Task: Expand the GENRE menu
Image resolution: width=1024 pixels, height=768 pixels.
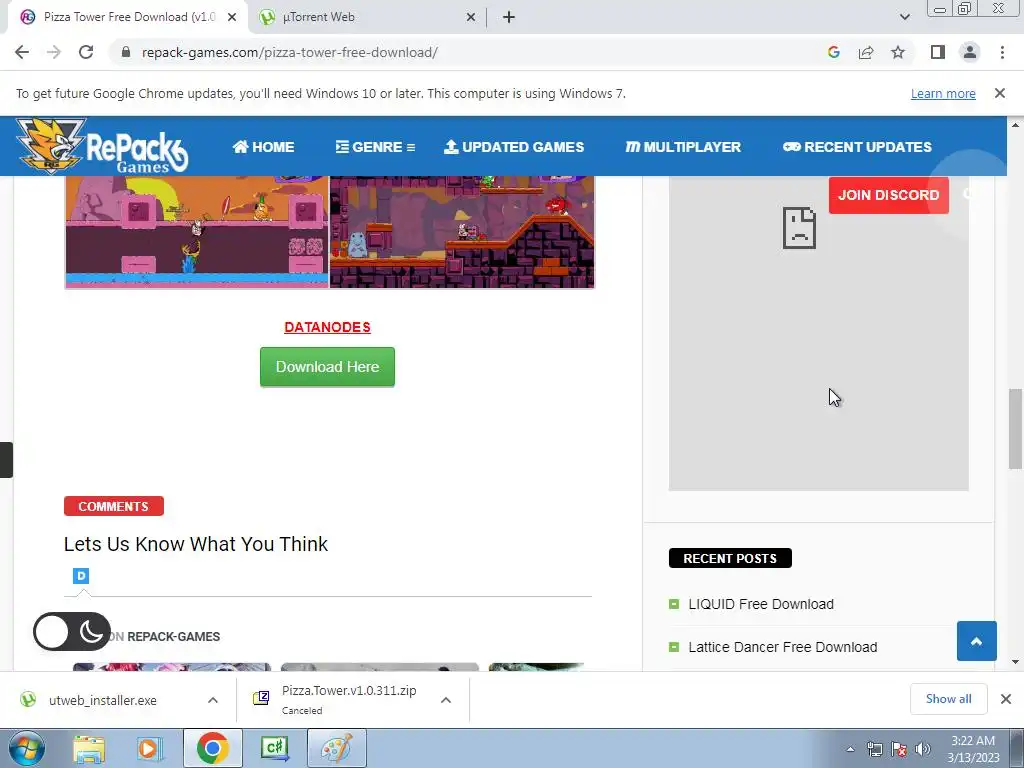Action: 375,147
